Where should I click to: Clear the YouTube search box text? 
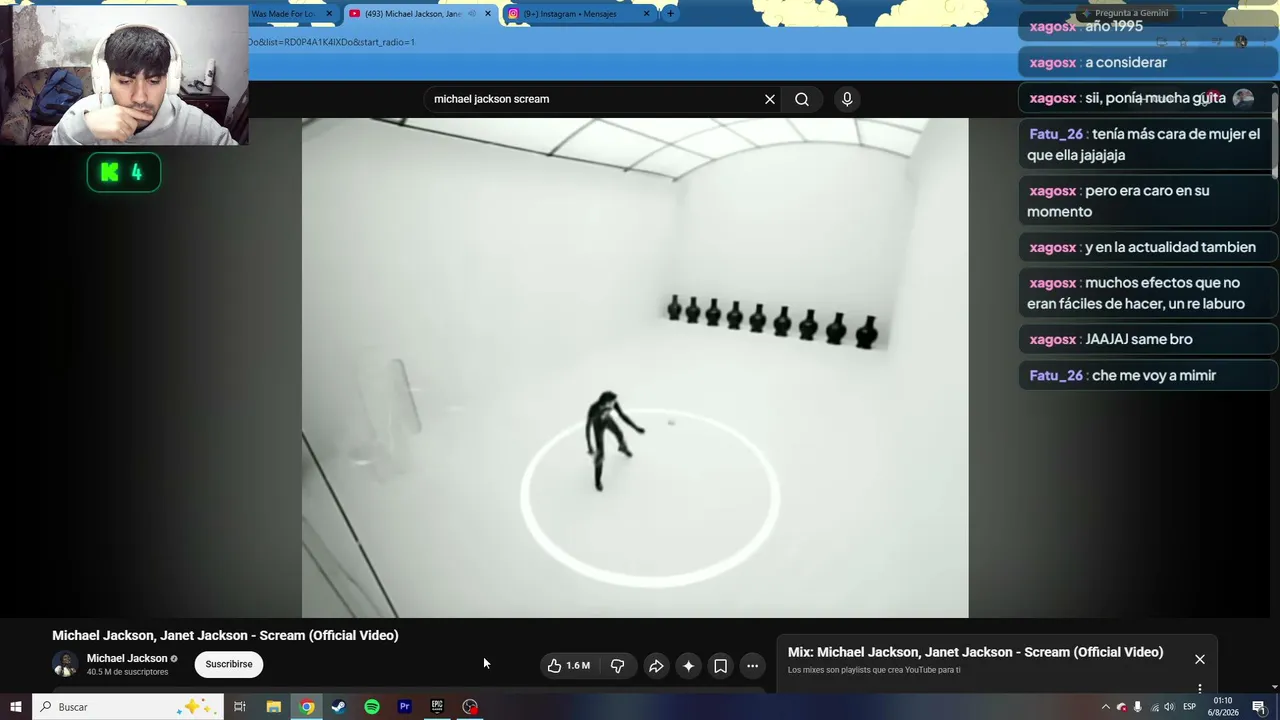770,99
